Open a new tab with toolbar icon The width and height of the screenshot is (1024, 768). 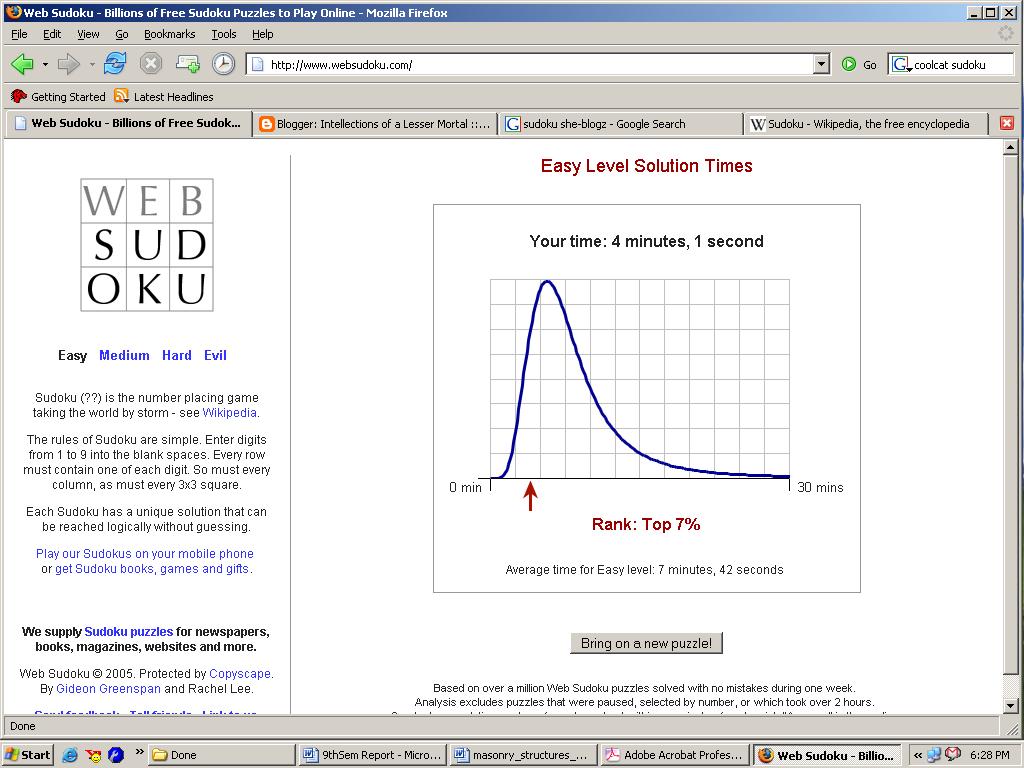pos(187,64)
